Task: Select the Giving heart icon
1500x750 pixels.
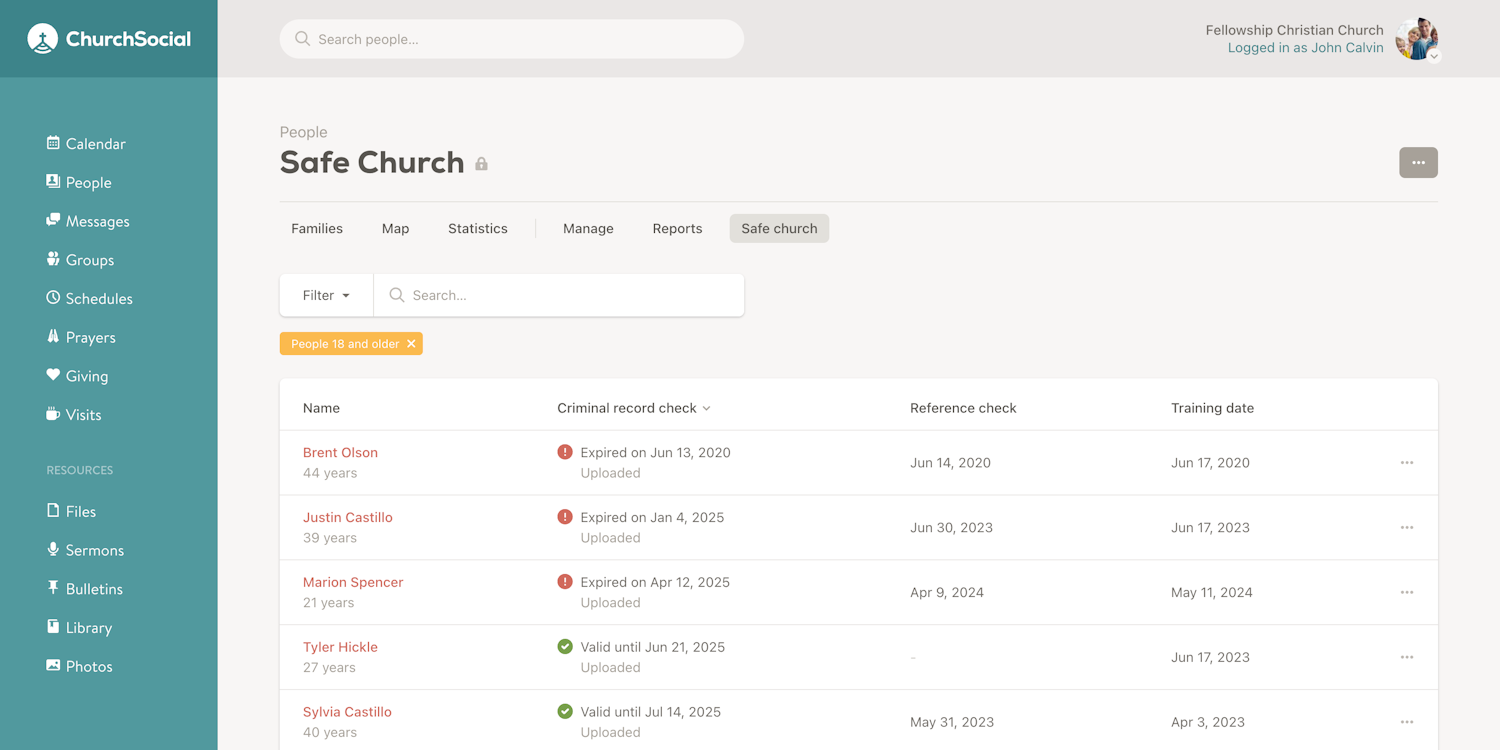Action: (x=52, y=375)
